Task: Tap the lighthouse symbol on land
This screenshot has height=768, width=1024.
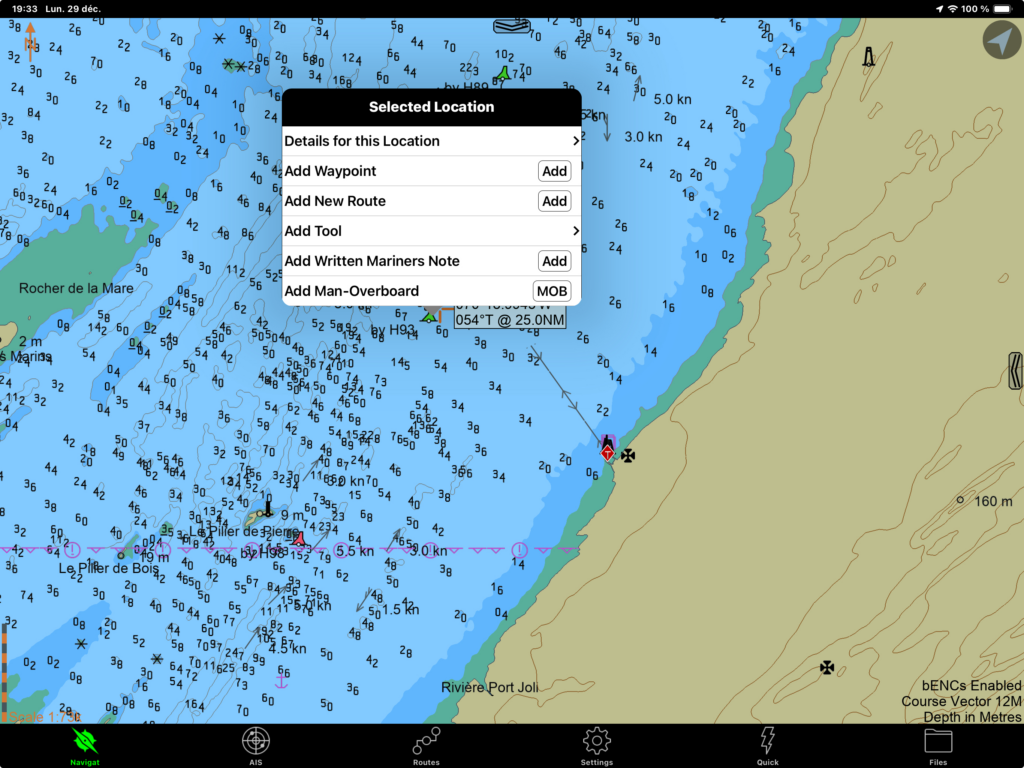Action: point(869,57)
